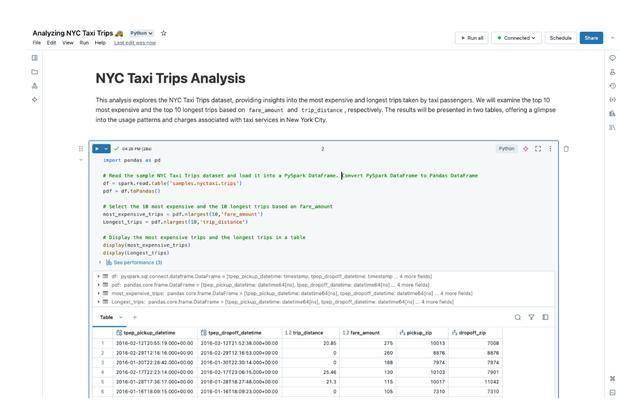
Task: Open version history icon in right sidebar
Action: click(x=612, y=86)
